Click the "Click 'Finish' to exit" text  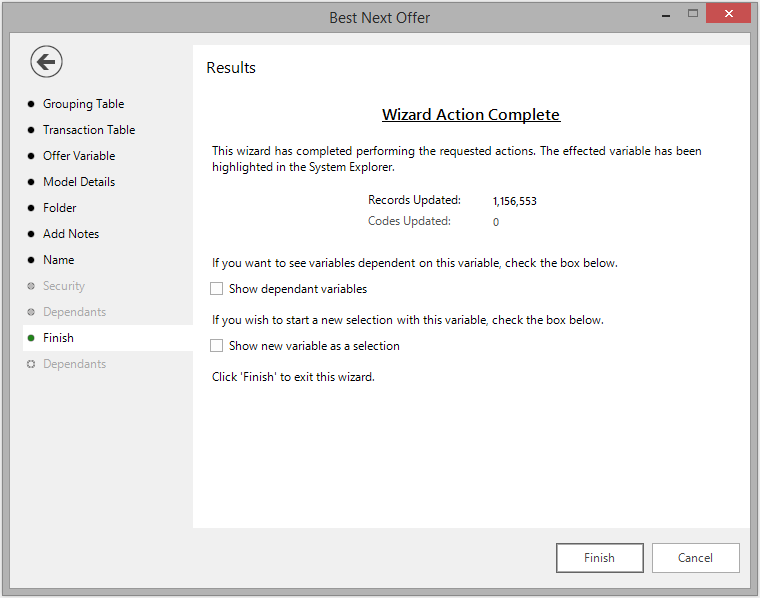pyautogui.click(x=293, y=377)
